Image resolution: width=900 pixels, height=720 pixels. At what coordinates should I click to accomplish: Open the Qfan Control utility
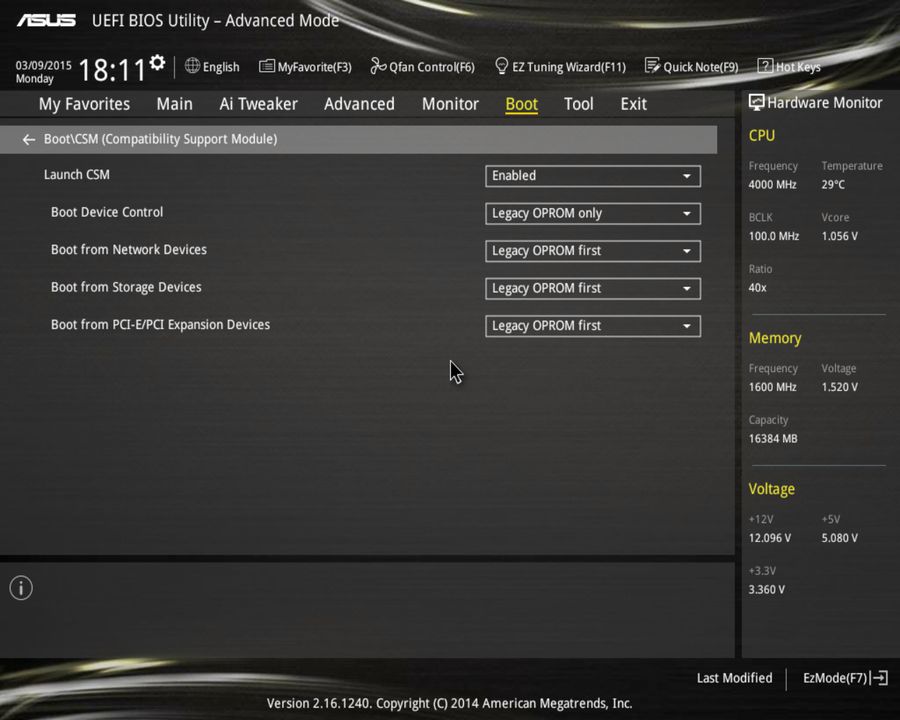coord(422,66)
